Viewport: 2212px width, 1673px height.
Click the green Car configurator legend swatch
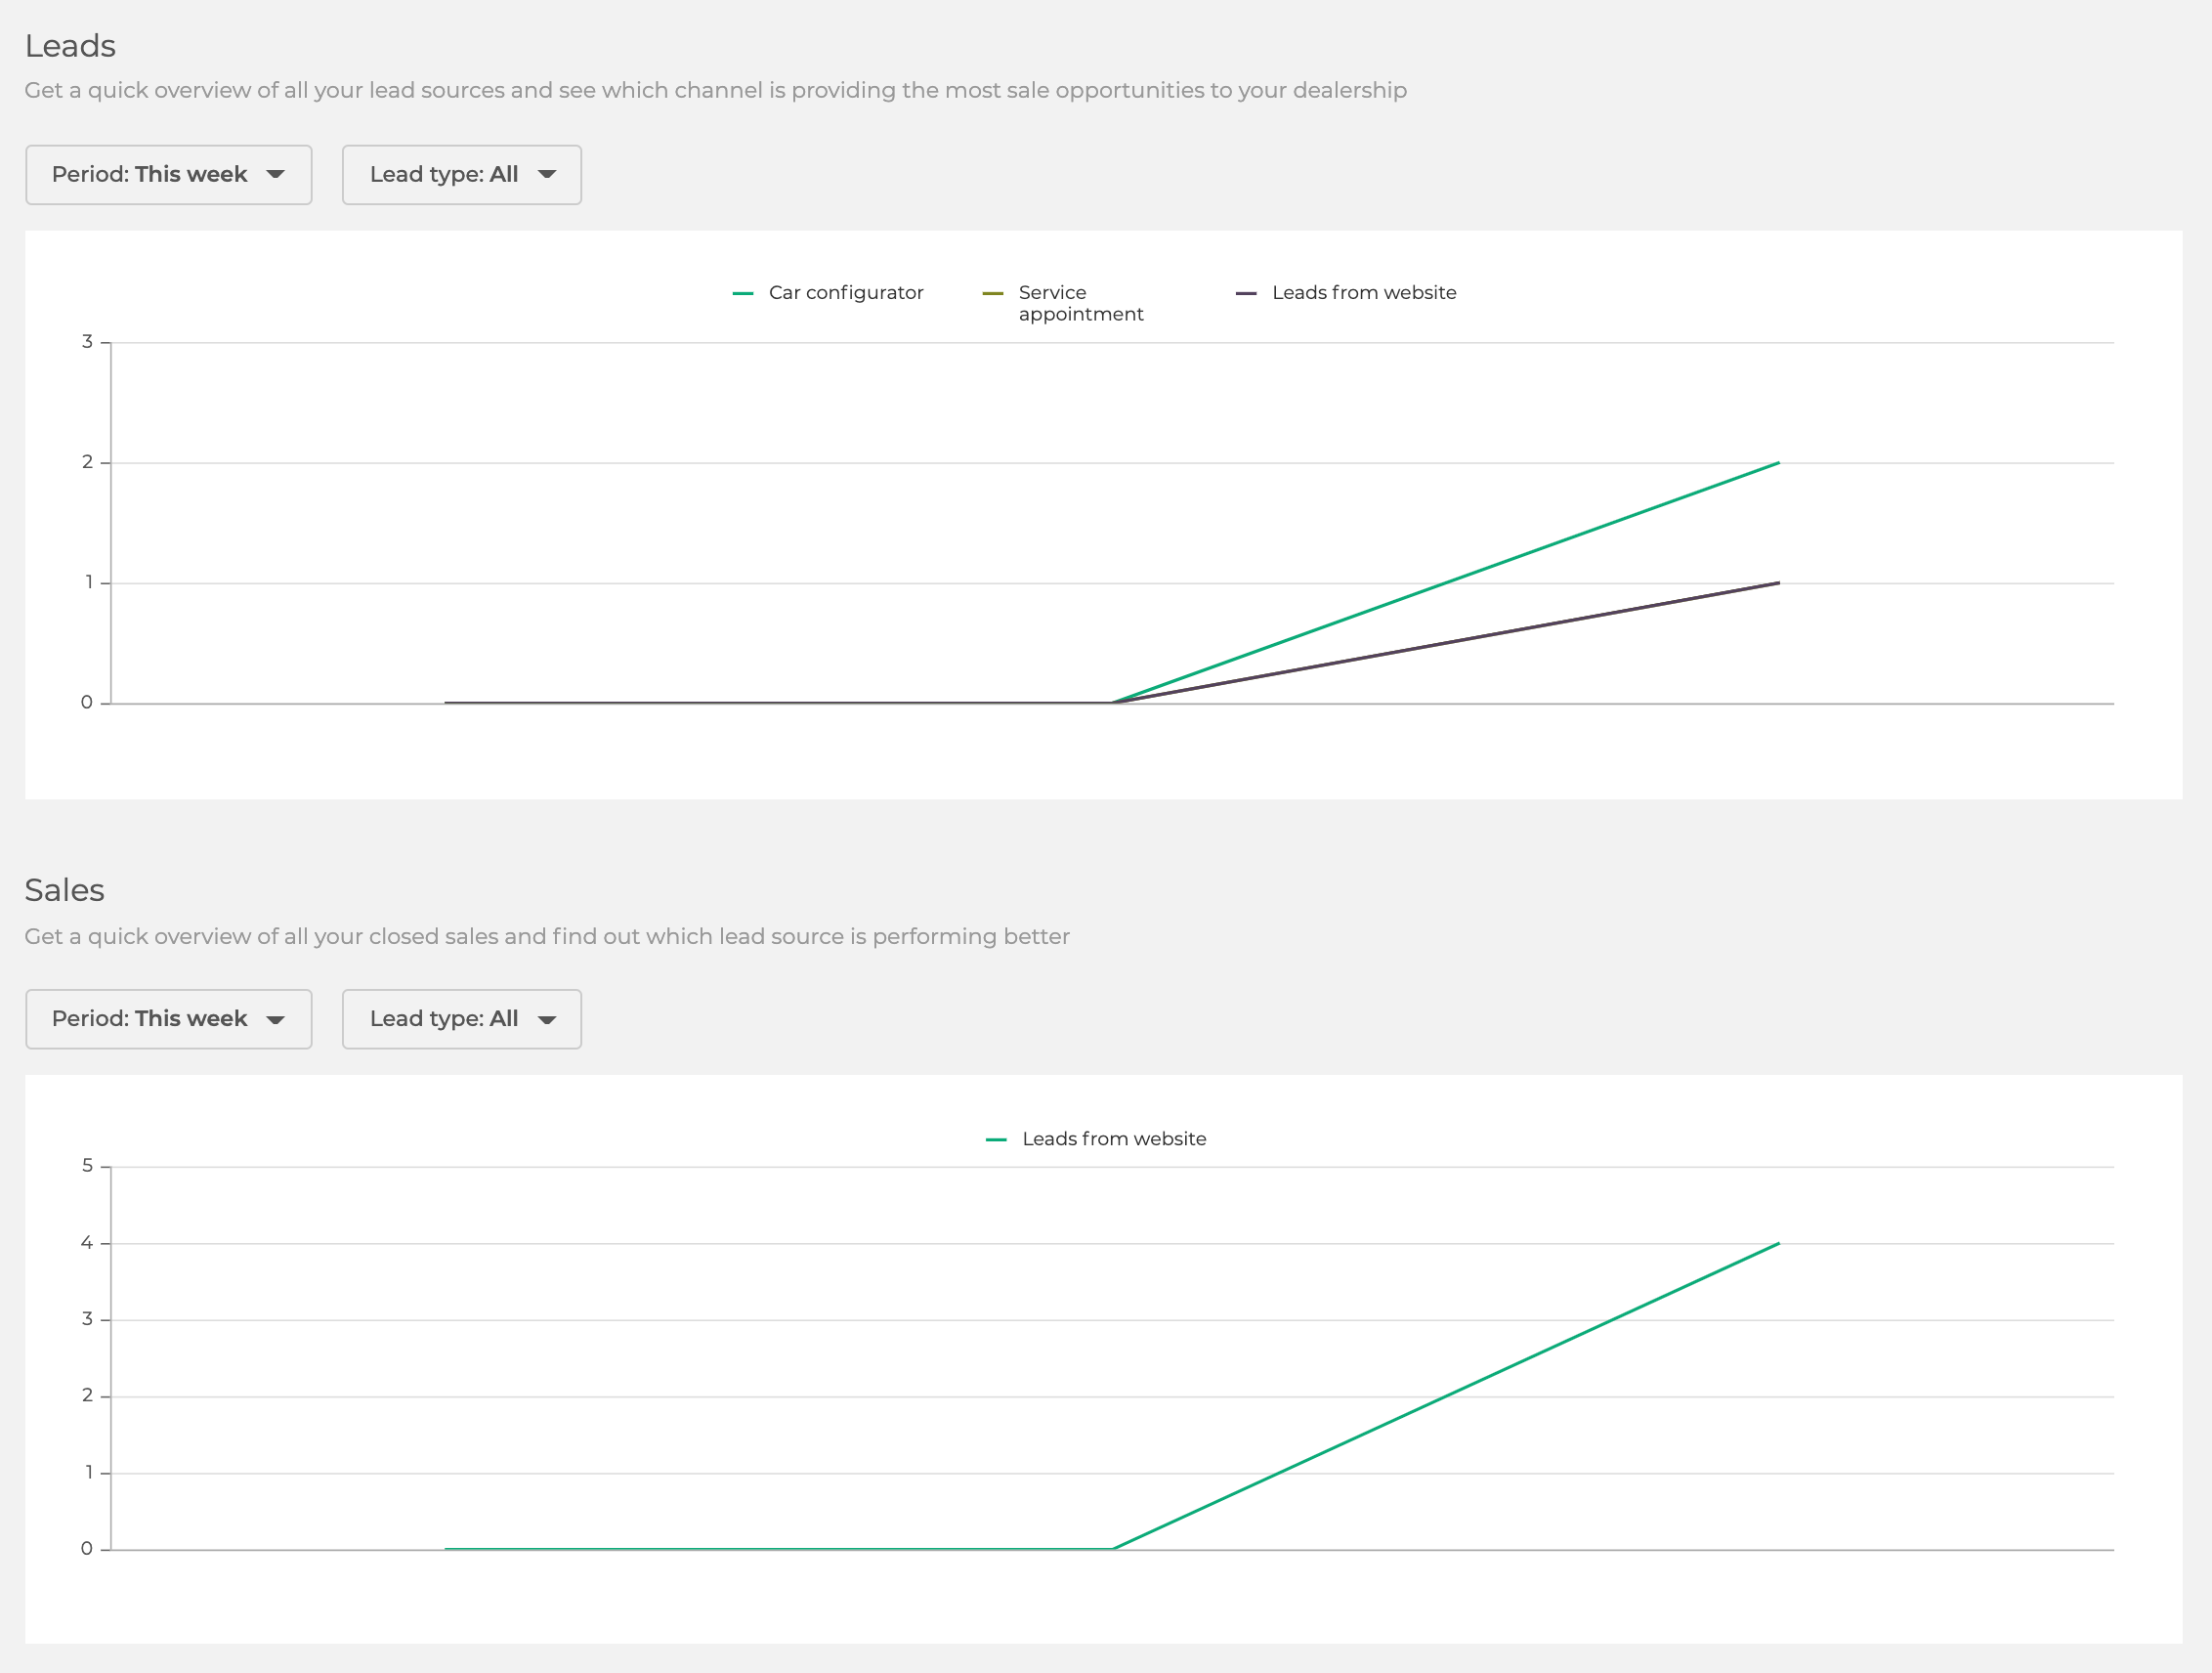click(x=742, y=294)
